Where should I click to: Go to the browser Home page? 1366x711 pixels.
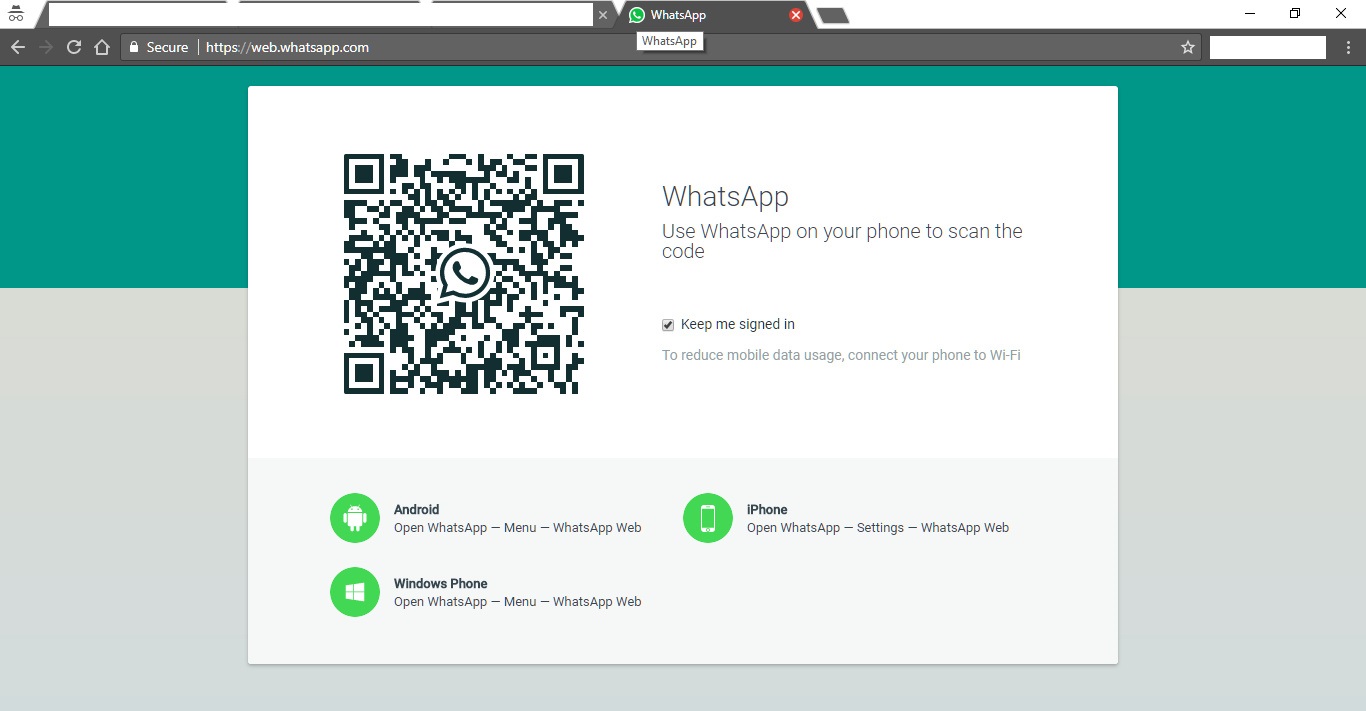(x=101, y=47)
